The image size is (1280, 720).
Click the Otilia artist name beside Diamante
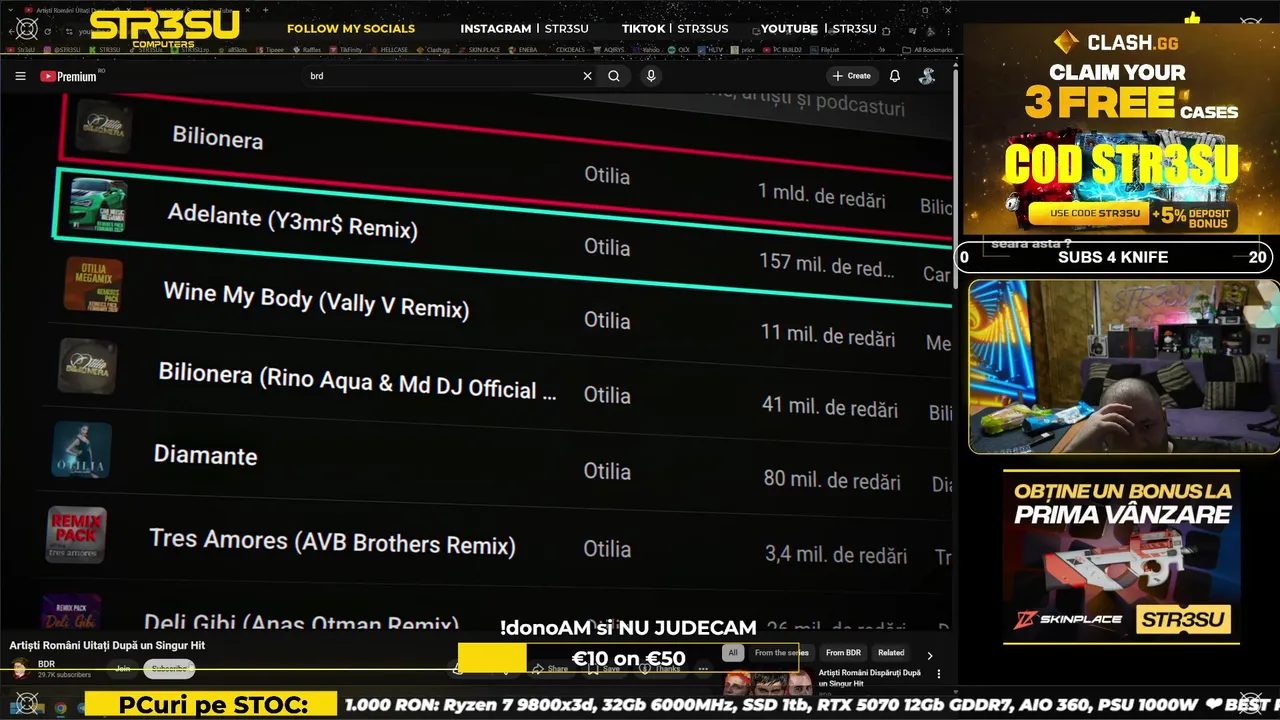click(607, 471)
